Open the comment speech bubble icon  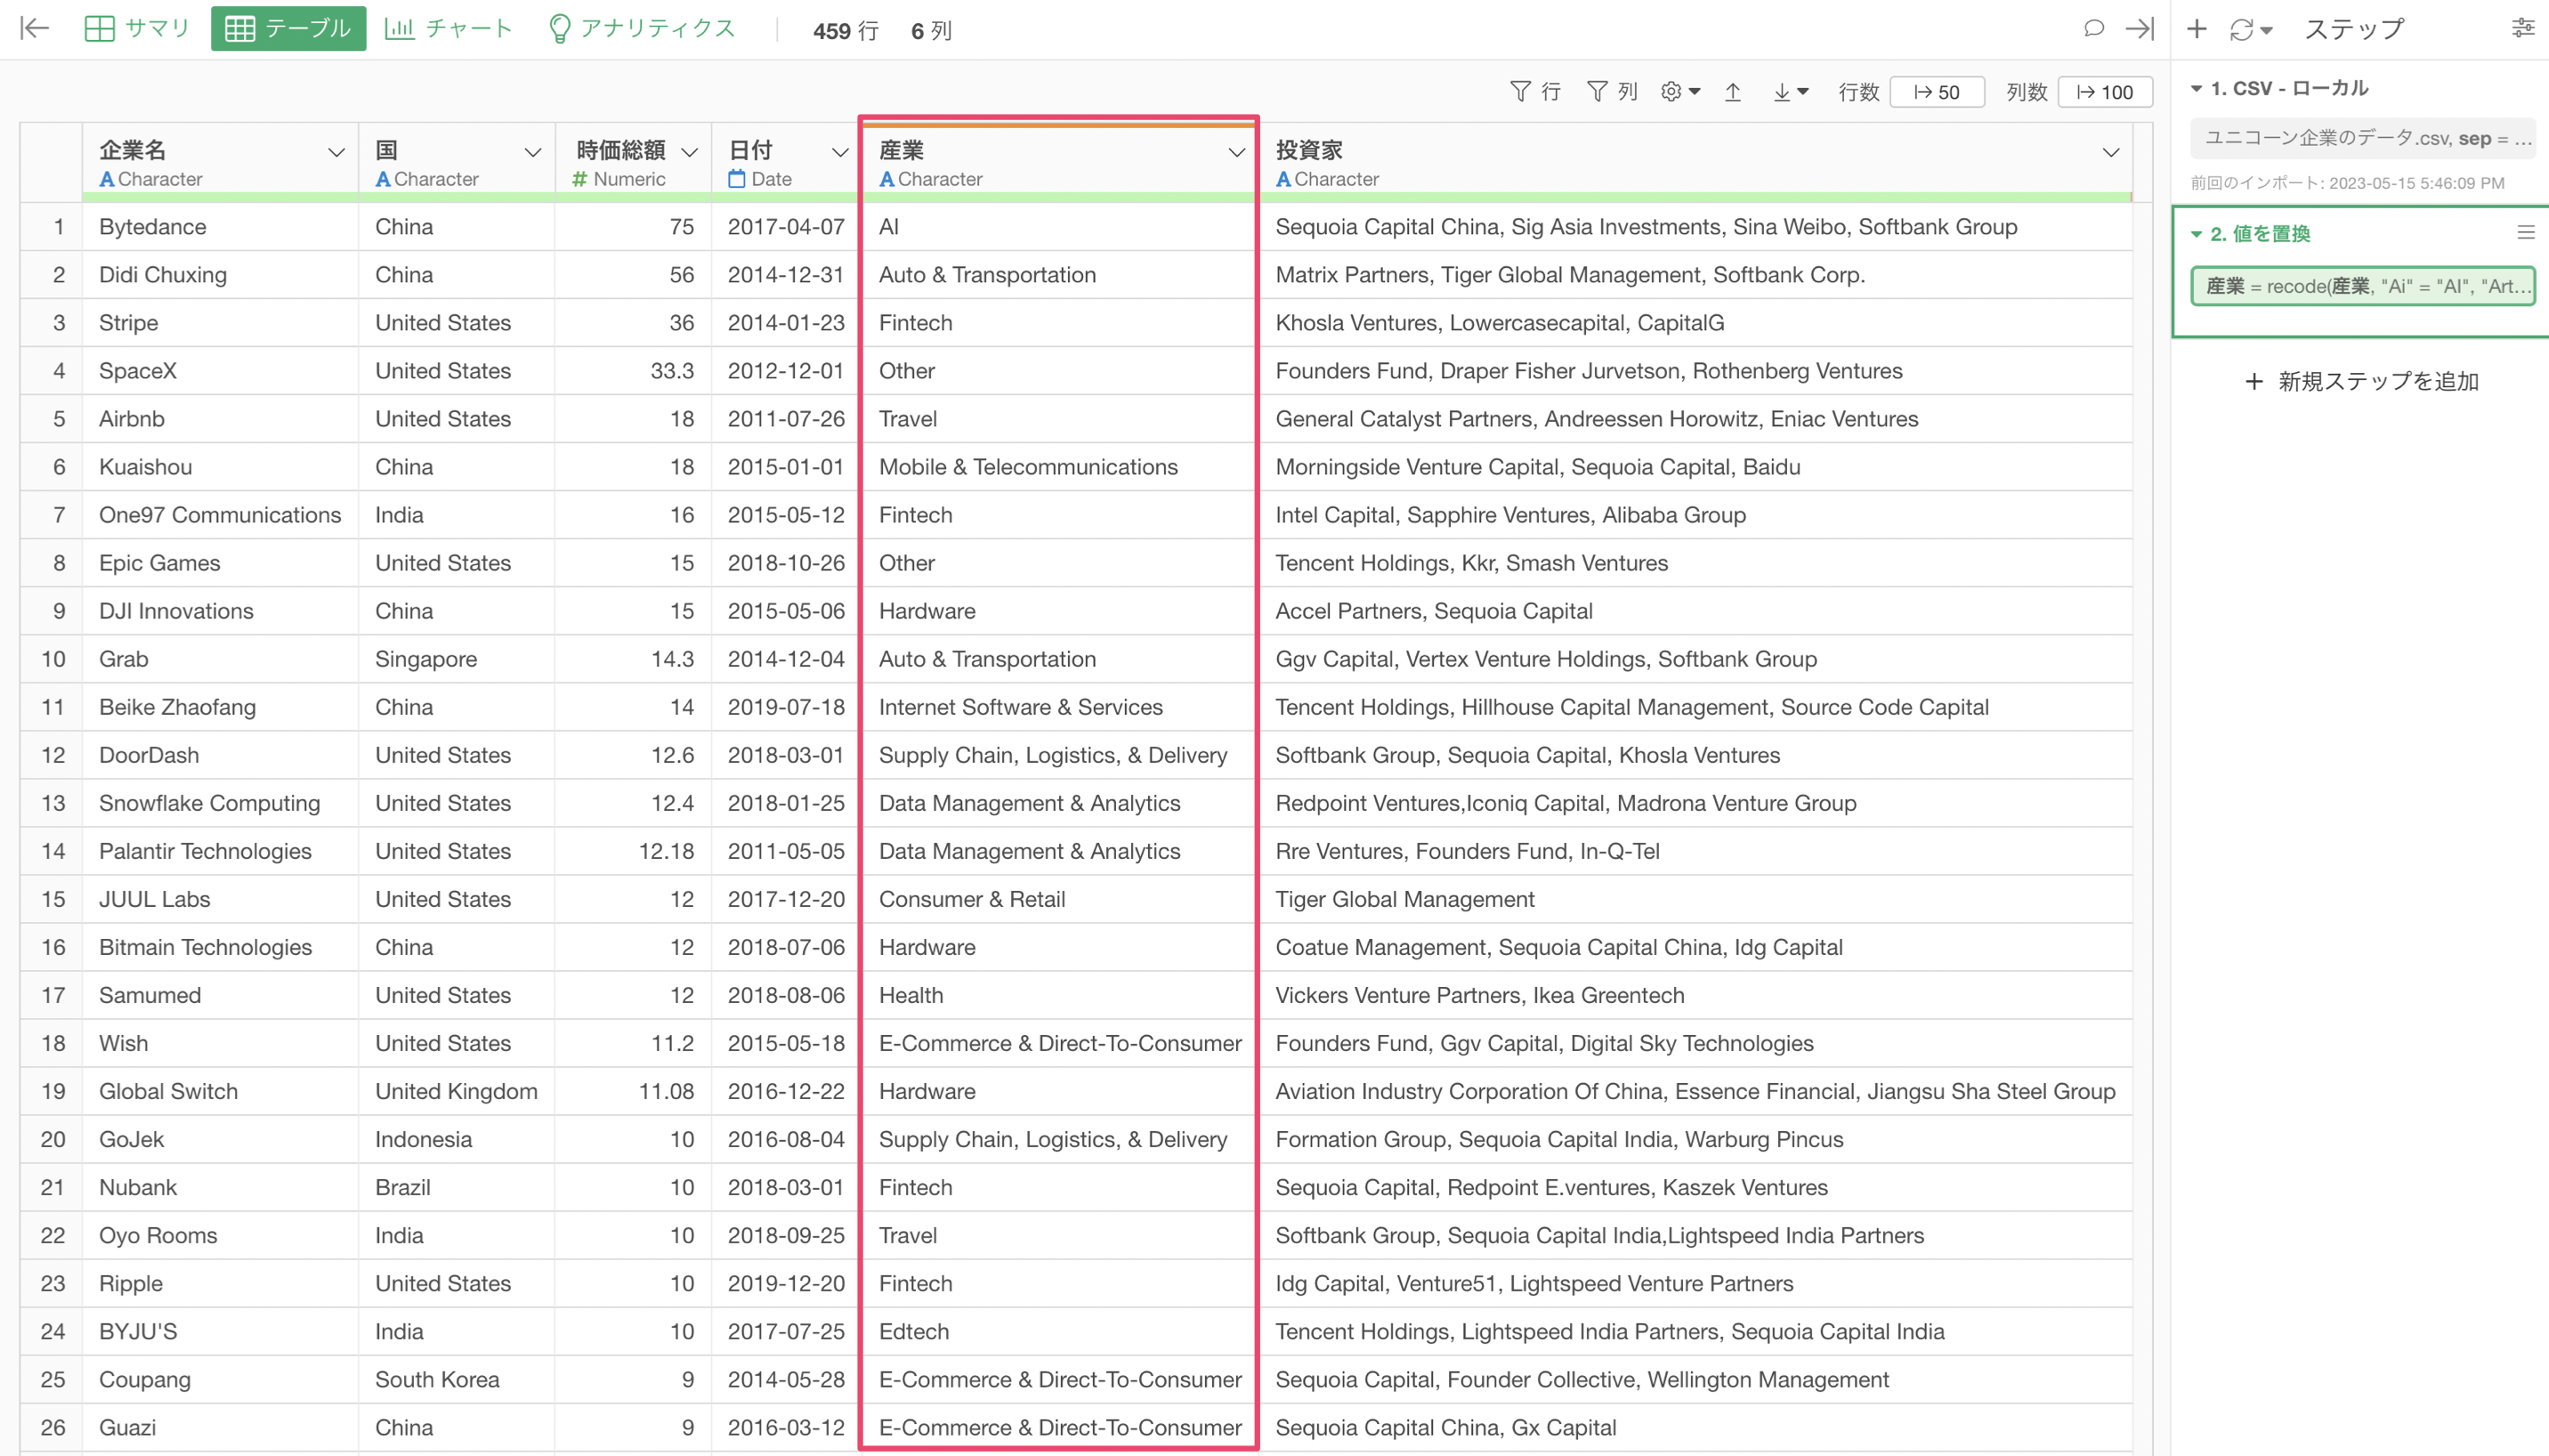[x=2094, y=28]
